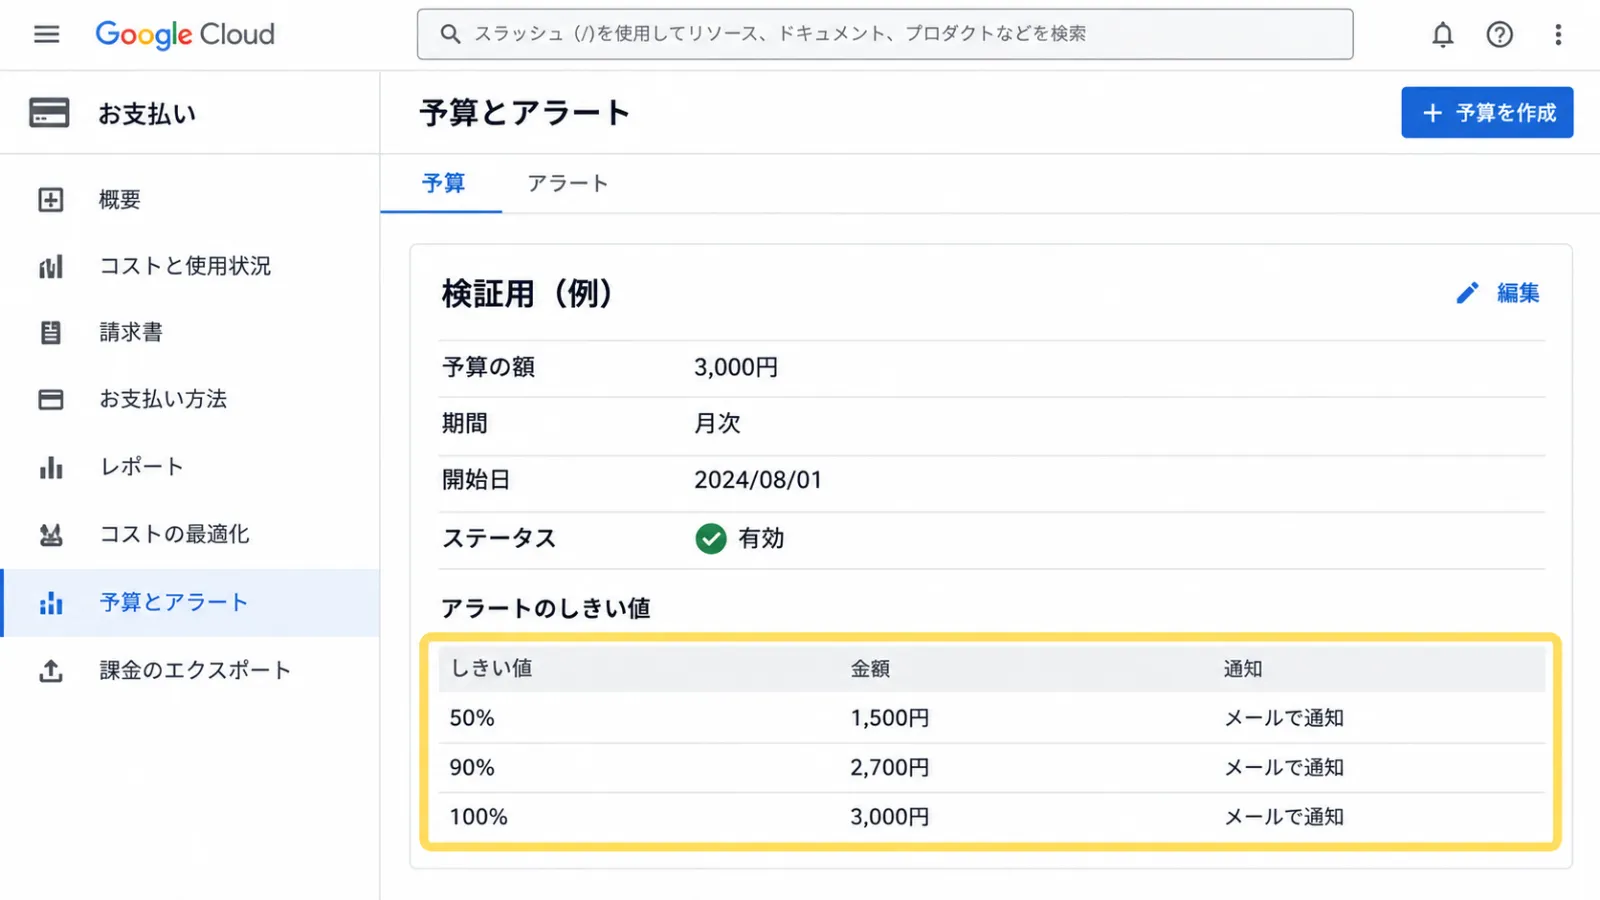
Task: Click the 3,000円 budget amount value
Action: [736, 368]
